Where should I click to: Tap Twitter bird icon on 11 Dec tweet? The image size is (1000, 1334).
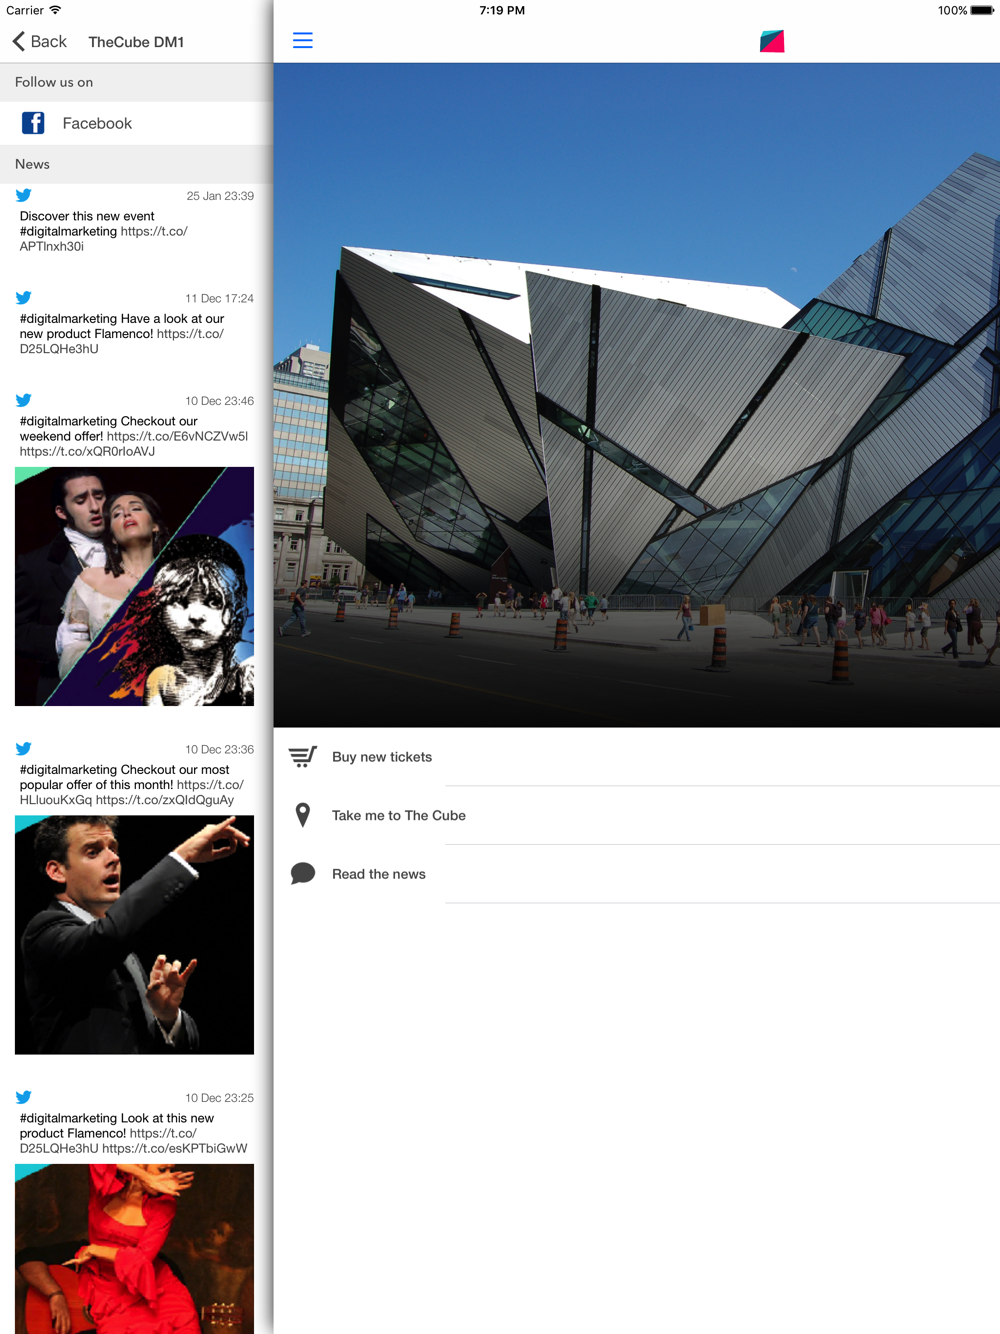click(x=24, y=297)
